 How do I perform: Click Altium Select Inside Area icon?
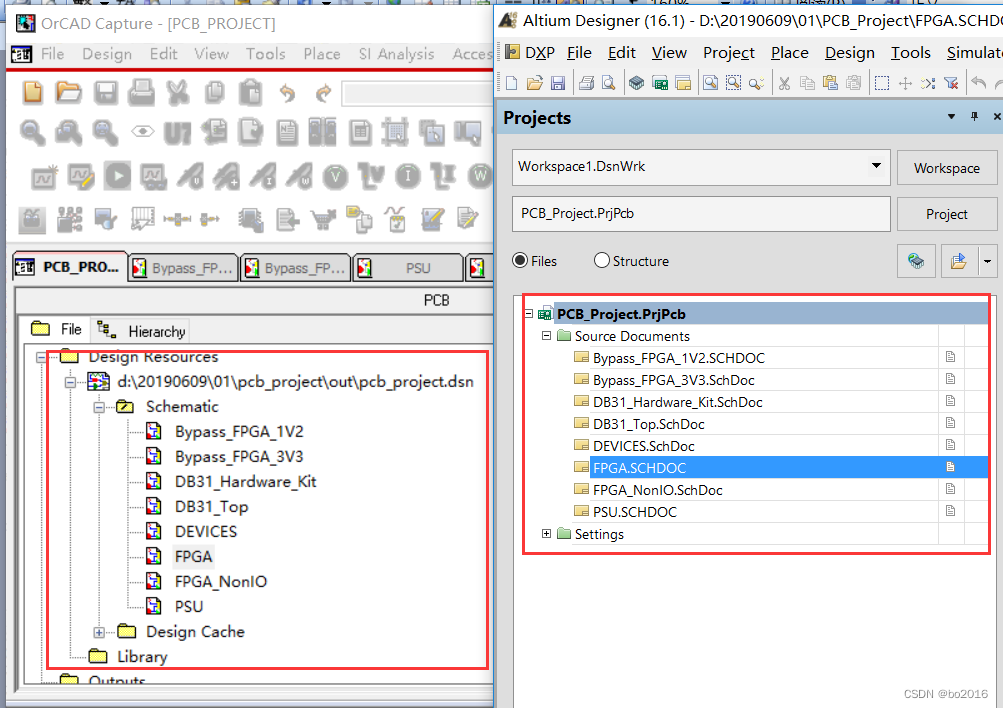(881, 83)
